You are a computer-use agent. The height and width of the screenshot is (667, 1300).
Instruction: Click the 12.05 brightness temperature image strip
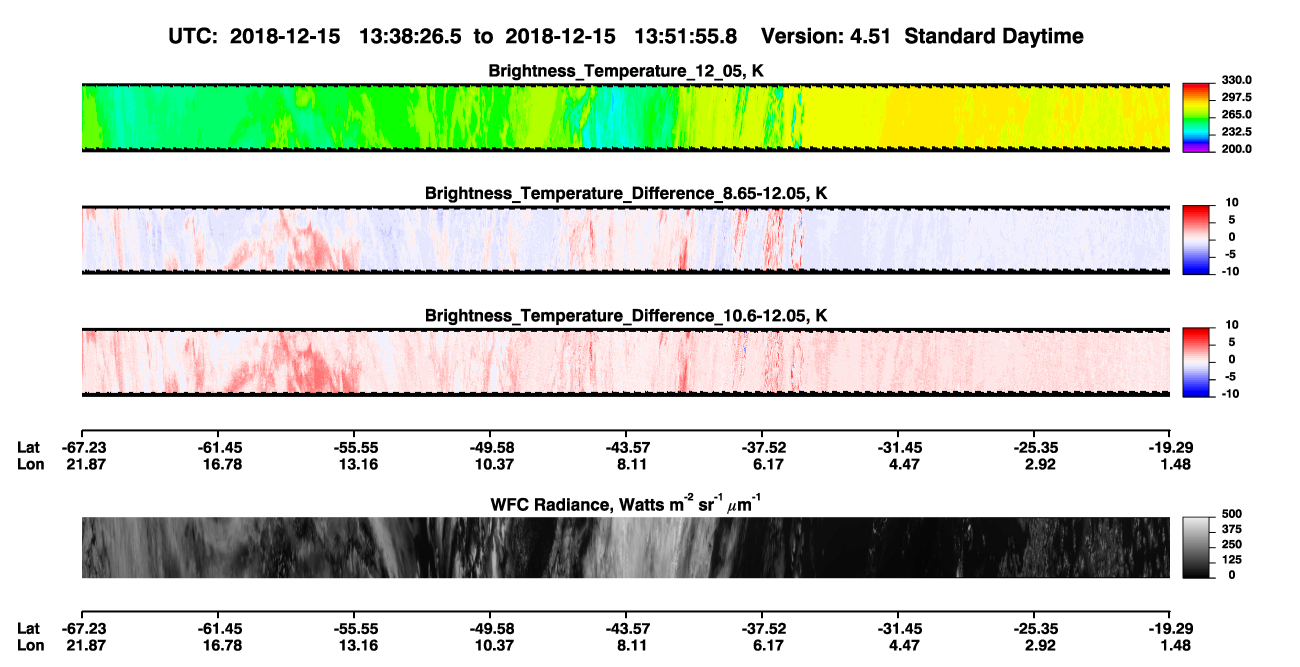626,117
